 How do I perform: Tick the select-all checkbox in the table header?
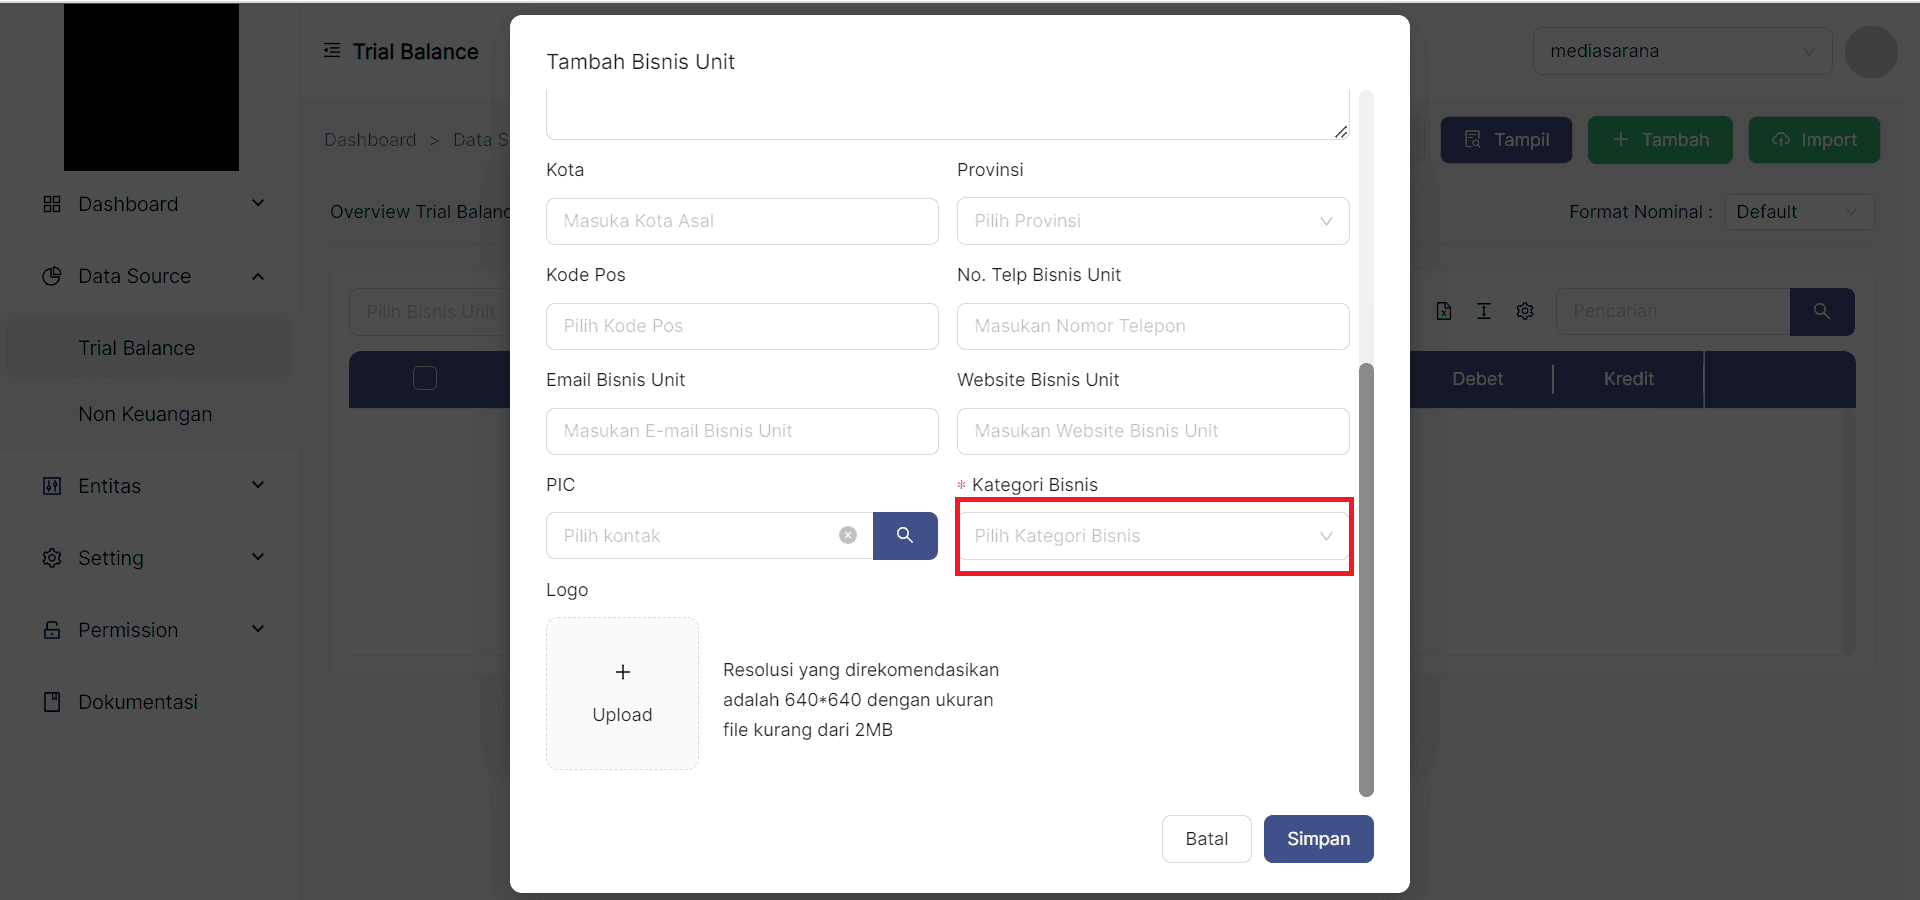click(425, 378)
